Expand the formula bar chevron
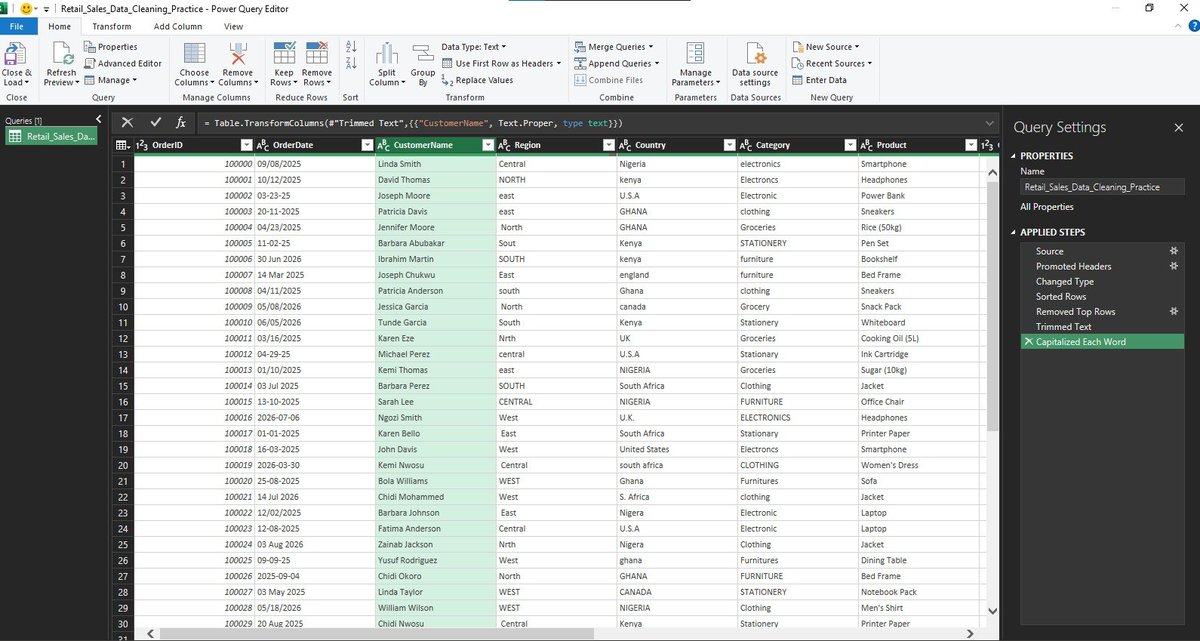The width and height of the screenshot is (1200, 641). (987, 122)
